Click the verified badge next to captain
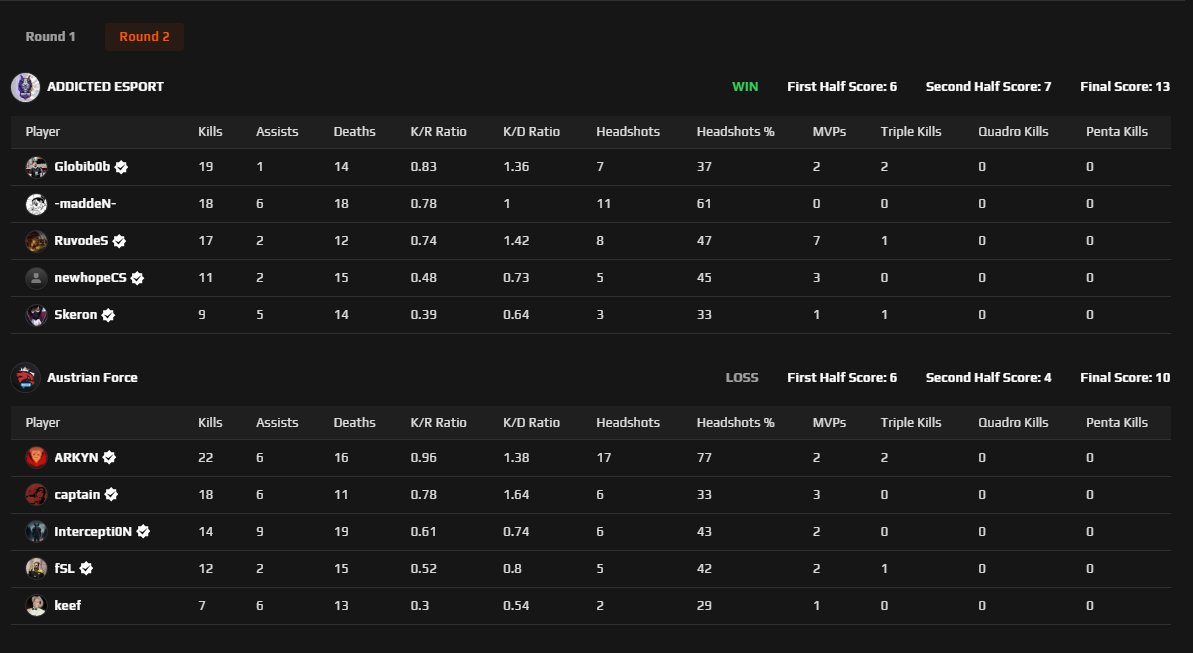Image resolution: width=1193 pixels, height=653 pixels. pos(111,495)
